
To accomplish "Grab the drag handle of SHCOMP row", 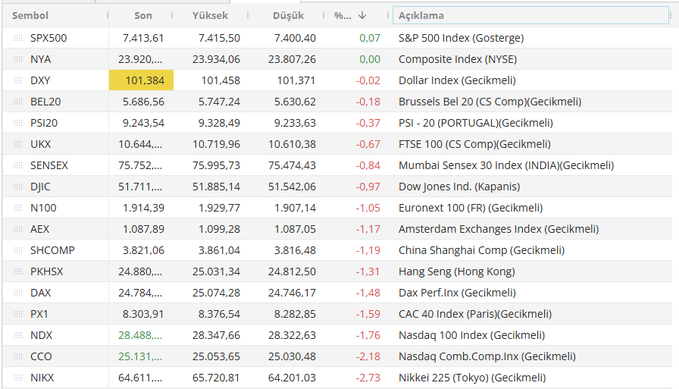I will [18, 250].
